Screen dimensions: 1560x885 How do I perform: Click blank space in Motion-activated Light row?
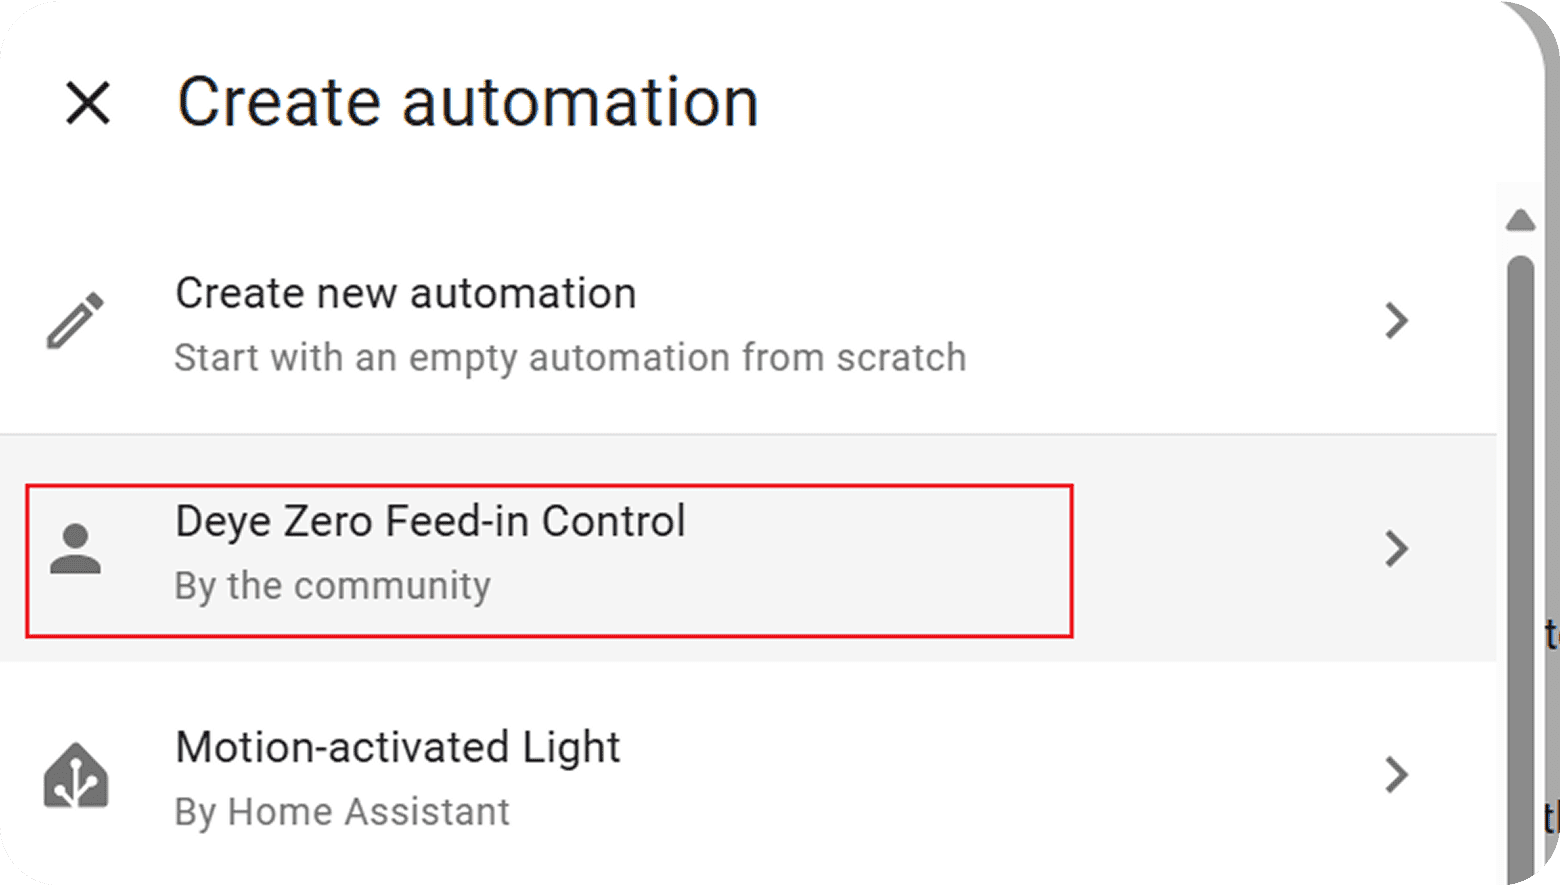[1000, 775]
